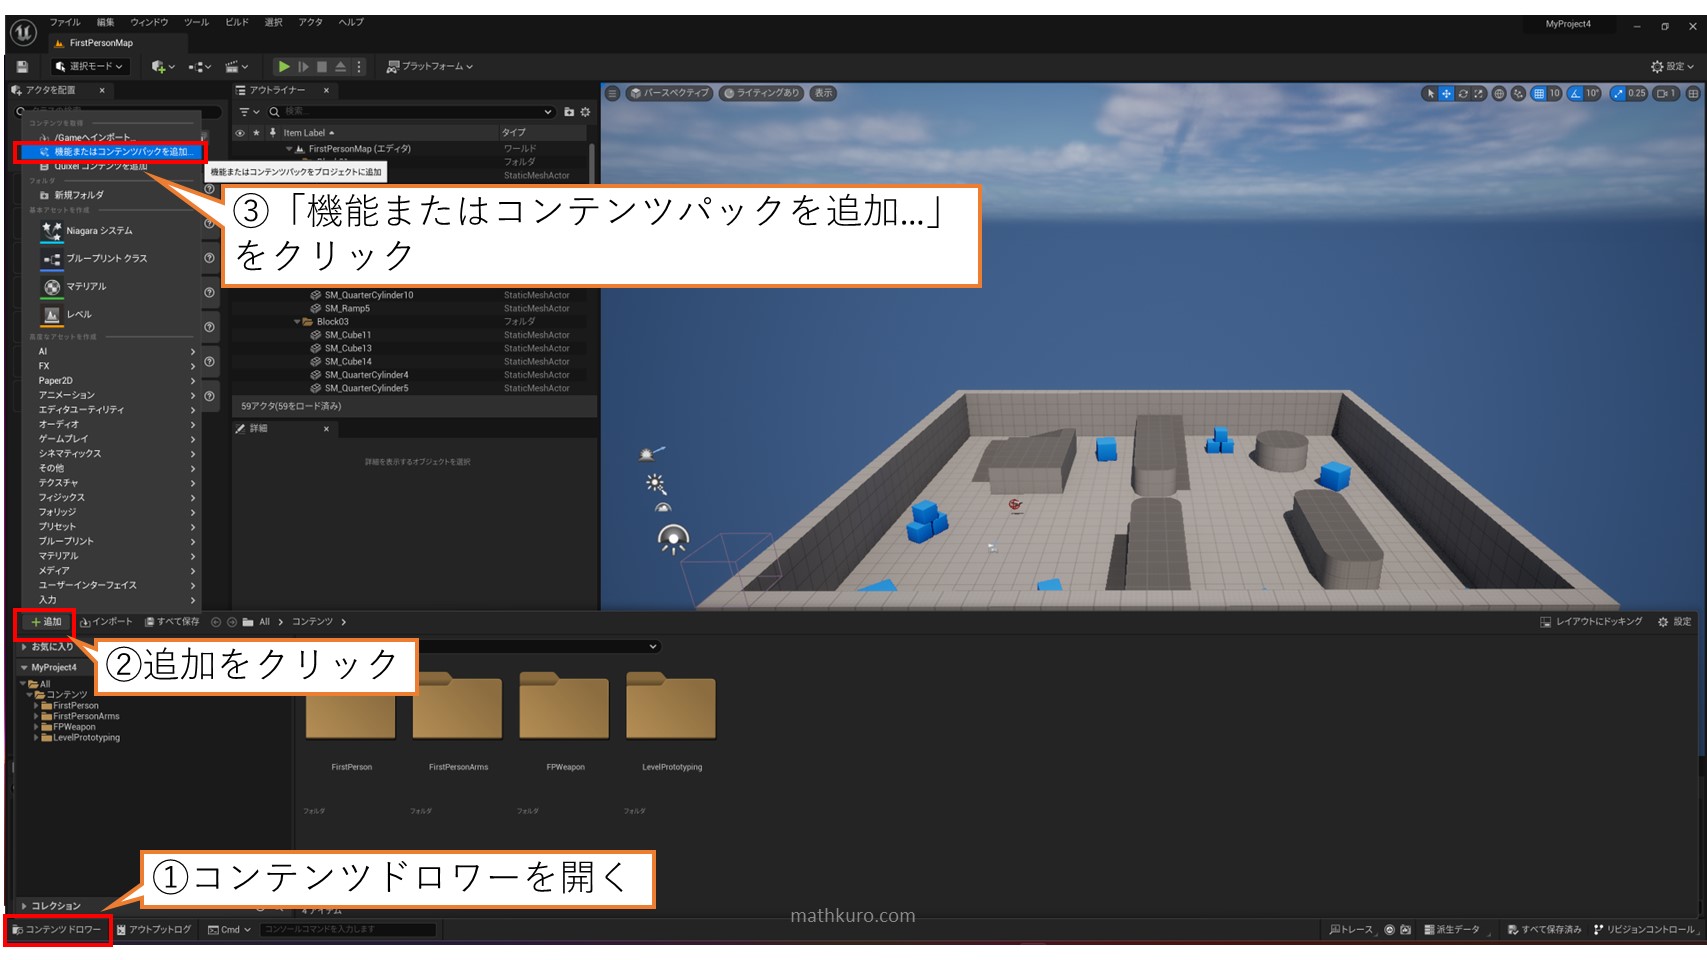1707x960 pixels.
Task: Expand the アニメーション submenu
Action: tap(114, 395)
